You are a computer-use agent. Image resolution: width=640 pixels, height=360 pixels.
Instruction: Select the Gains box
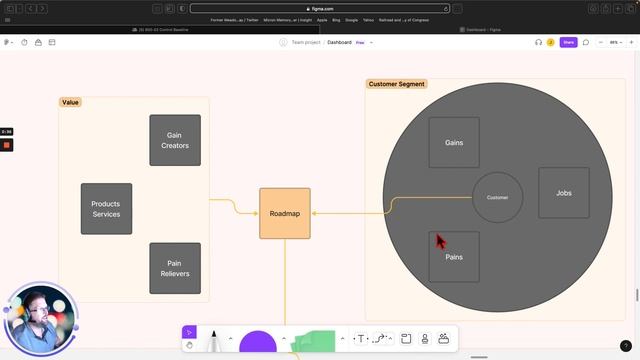[x=454, y=142]
